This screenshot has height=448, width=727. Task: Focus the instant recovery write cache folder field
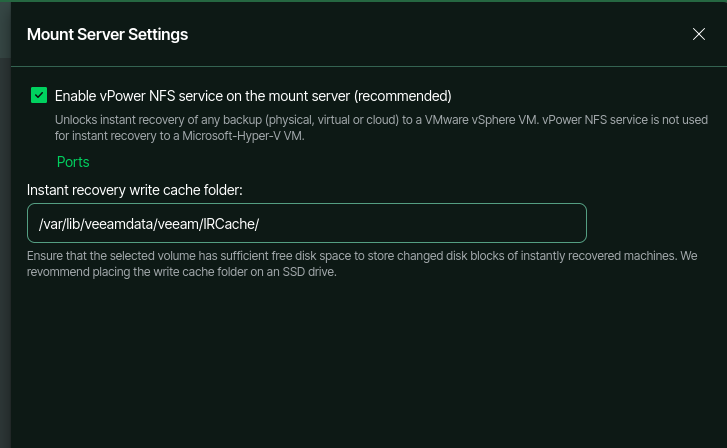click(x=306, y=223)
